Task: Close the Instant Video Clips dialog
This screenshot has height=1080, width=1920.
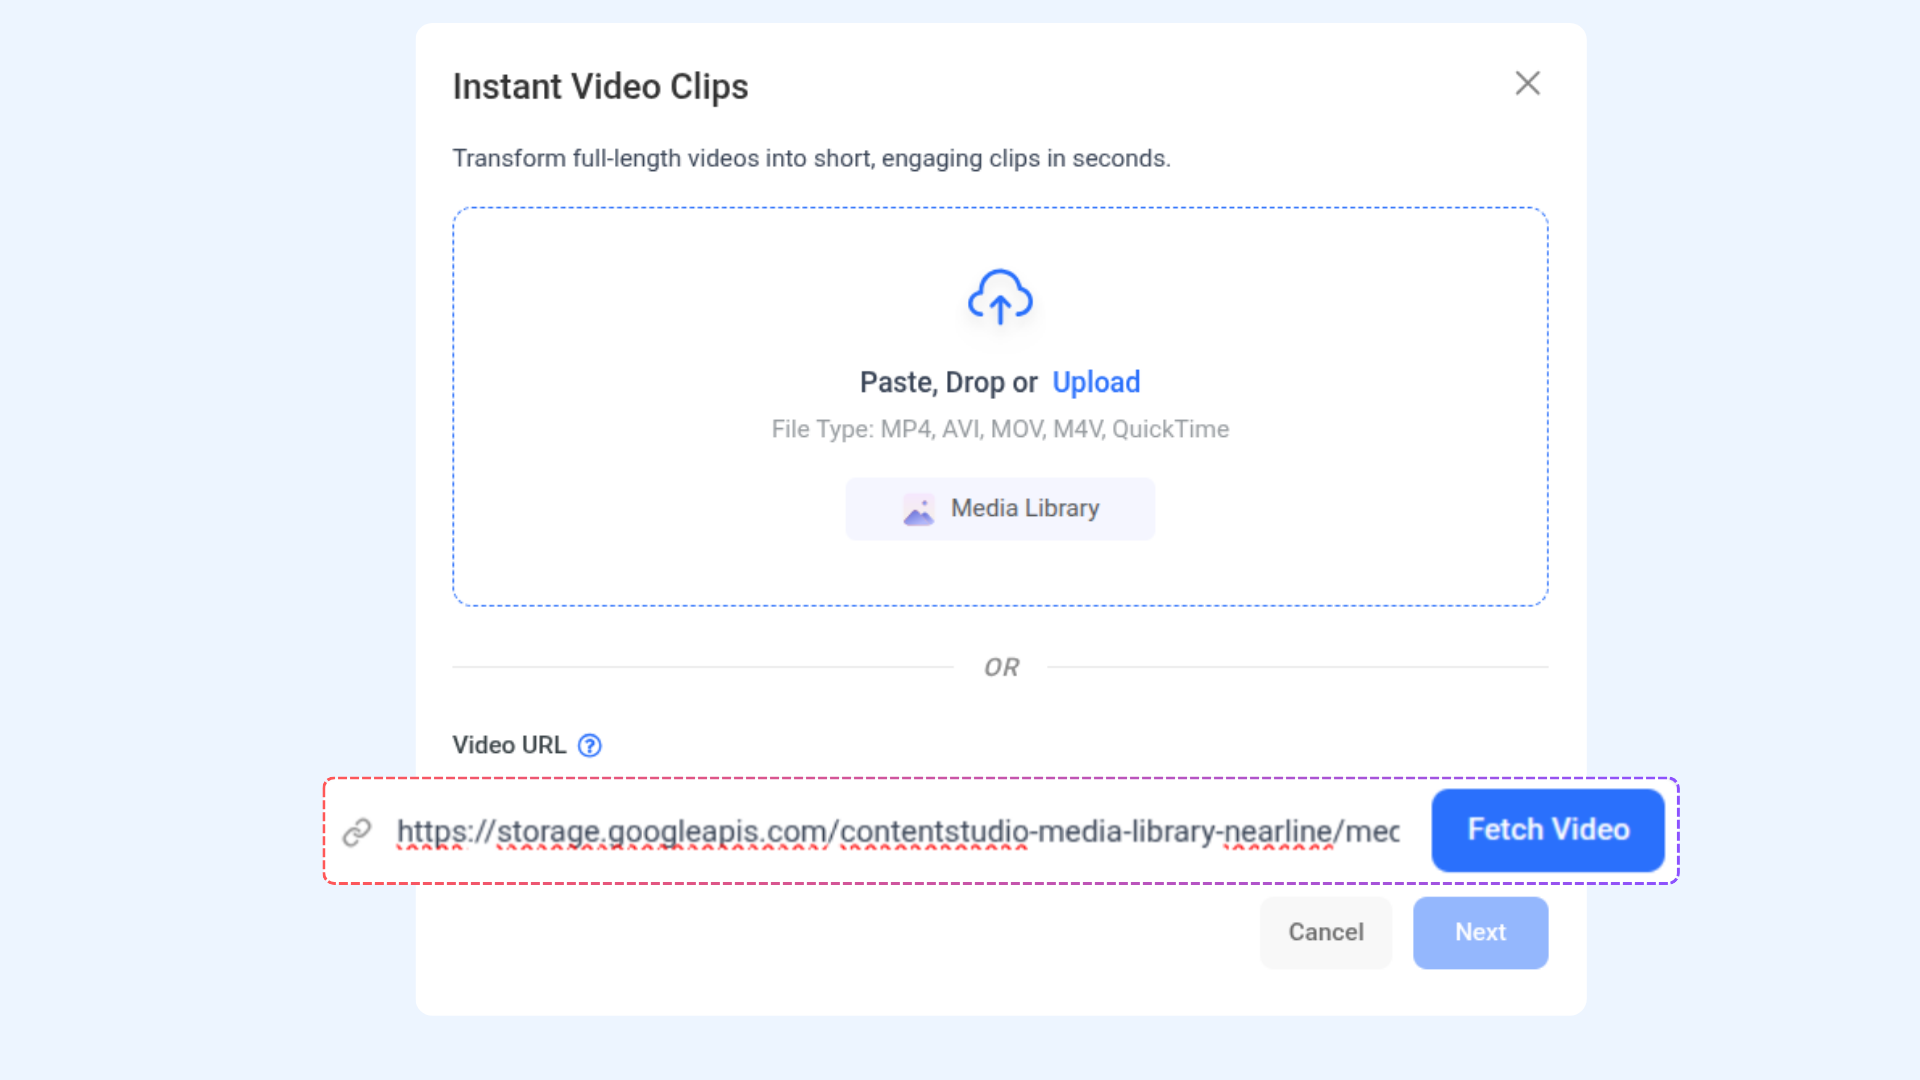Action: click(1527, 83)
